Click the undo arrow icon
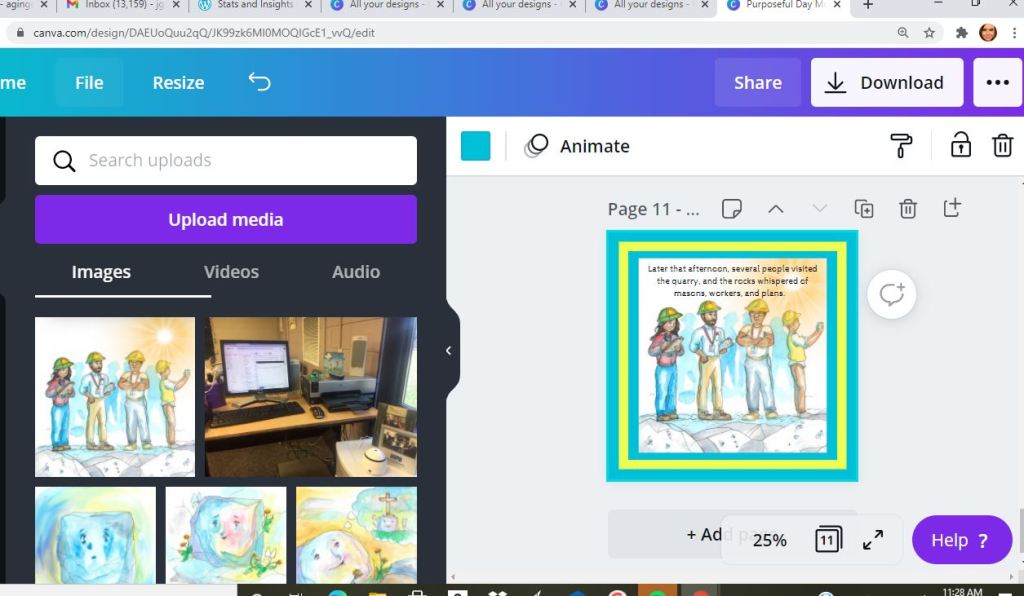The width and height of the screenshot is (1024, 596). [259, 82]
